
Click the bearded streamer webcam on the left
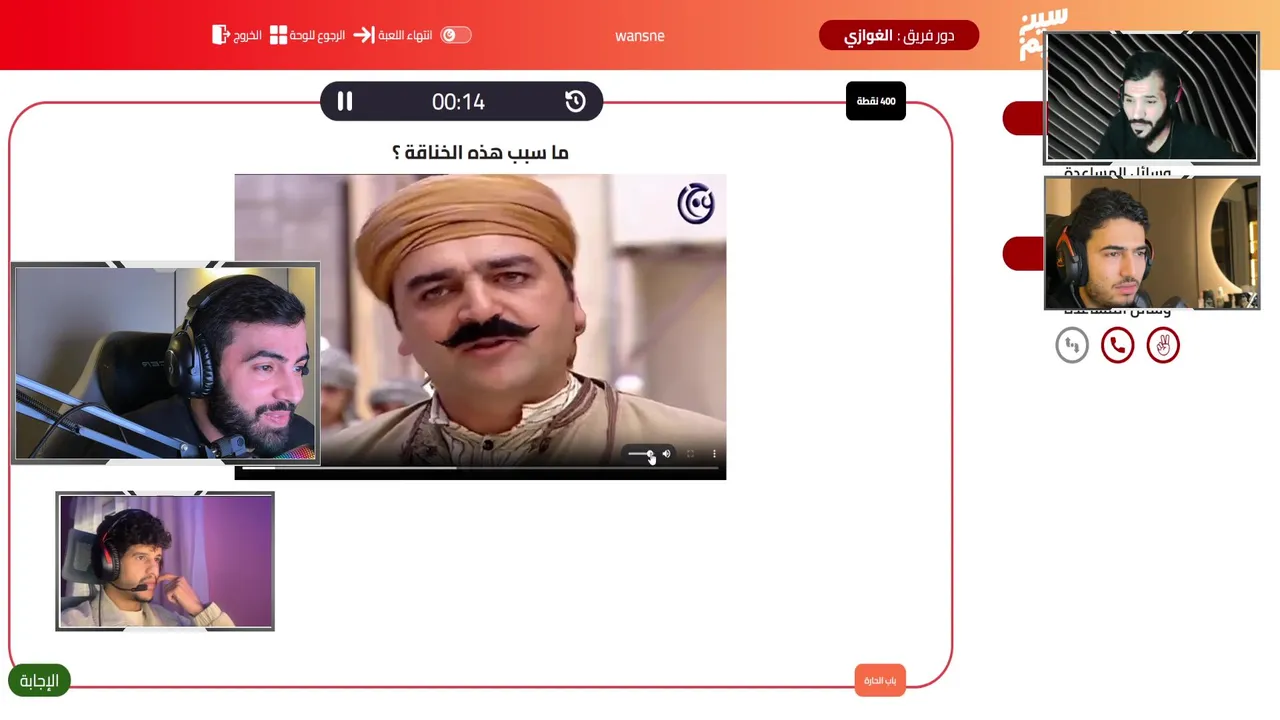pyautogui.click(x=166, y=364)
